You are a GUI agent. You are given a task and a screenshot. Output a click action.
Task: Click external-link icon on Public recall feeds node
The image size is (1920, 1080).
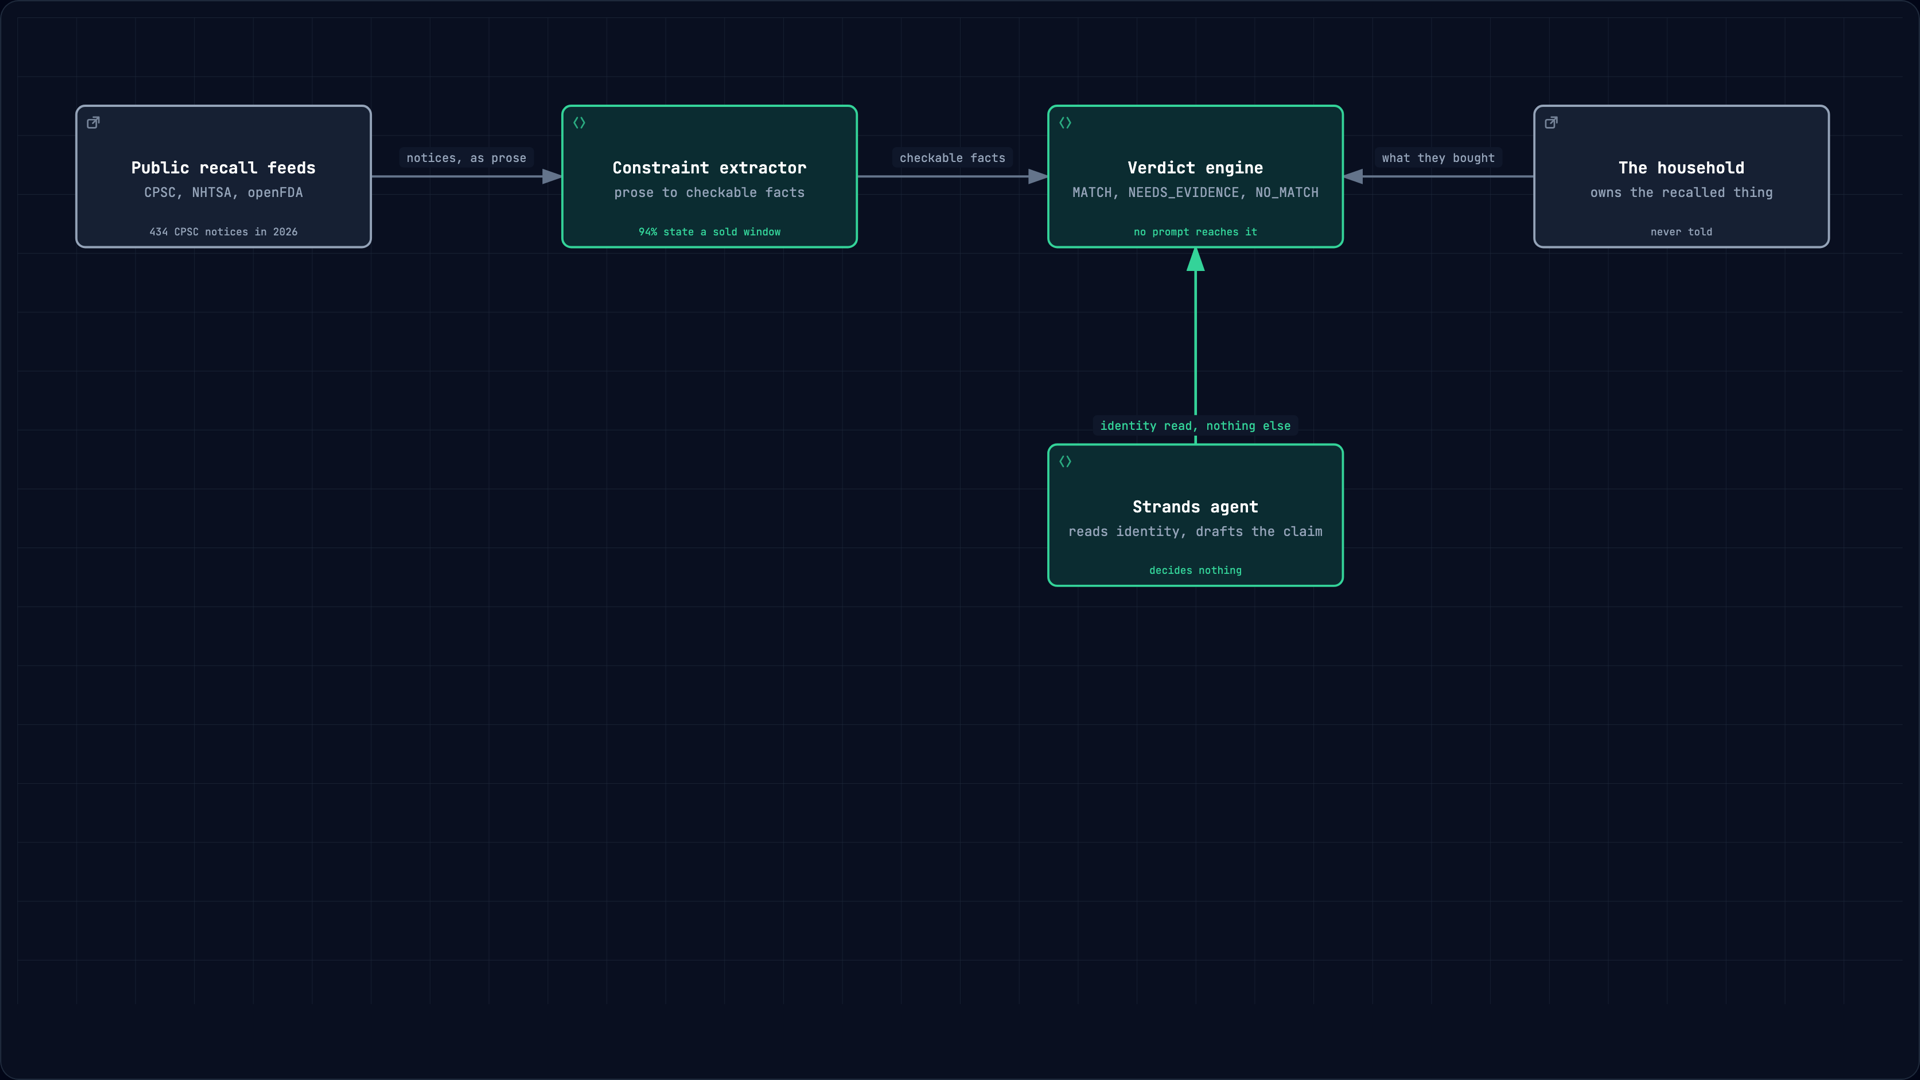pyautogui.click(x=93, y=123)
